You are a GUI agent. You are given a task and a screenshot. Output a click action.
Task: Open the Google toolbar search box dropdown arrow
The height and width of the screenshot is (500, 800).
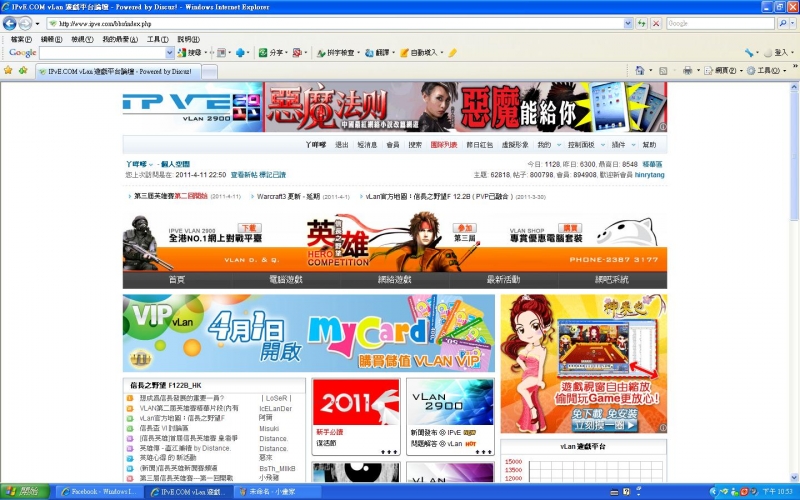(169, 53)
